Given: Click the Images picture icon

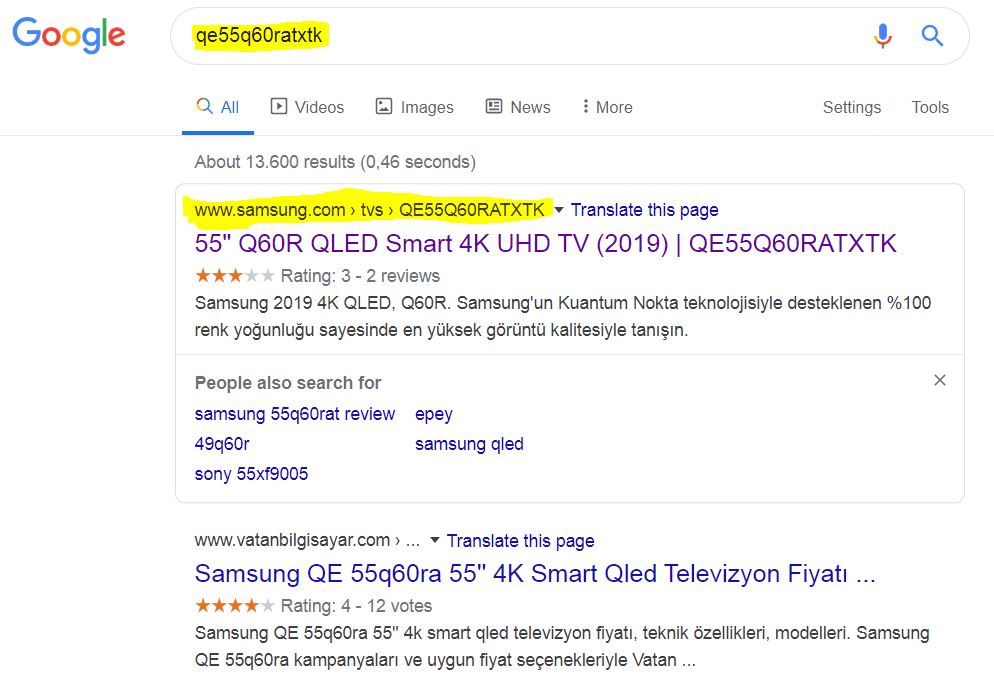Looking at the screenshot, I should (x=384, y=106).
